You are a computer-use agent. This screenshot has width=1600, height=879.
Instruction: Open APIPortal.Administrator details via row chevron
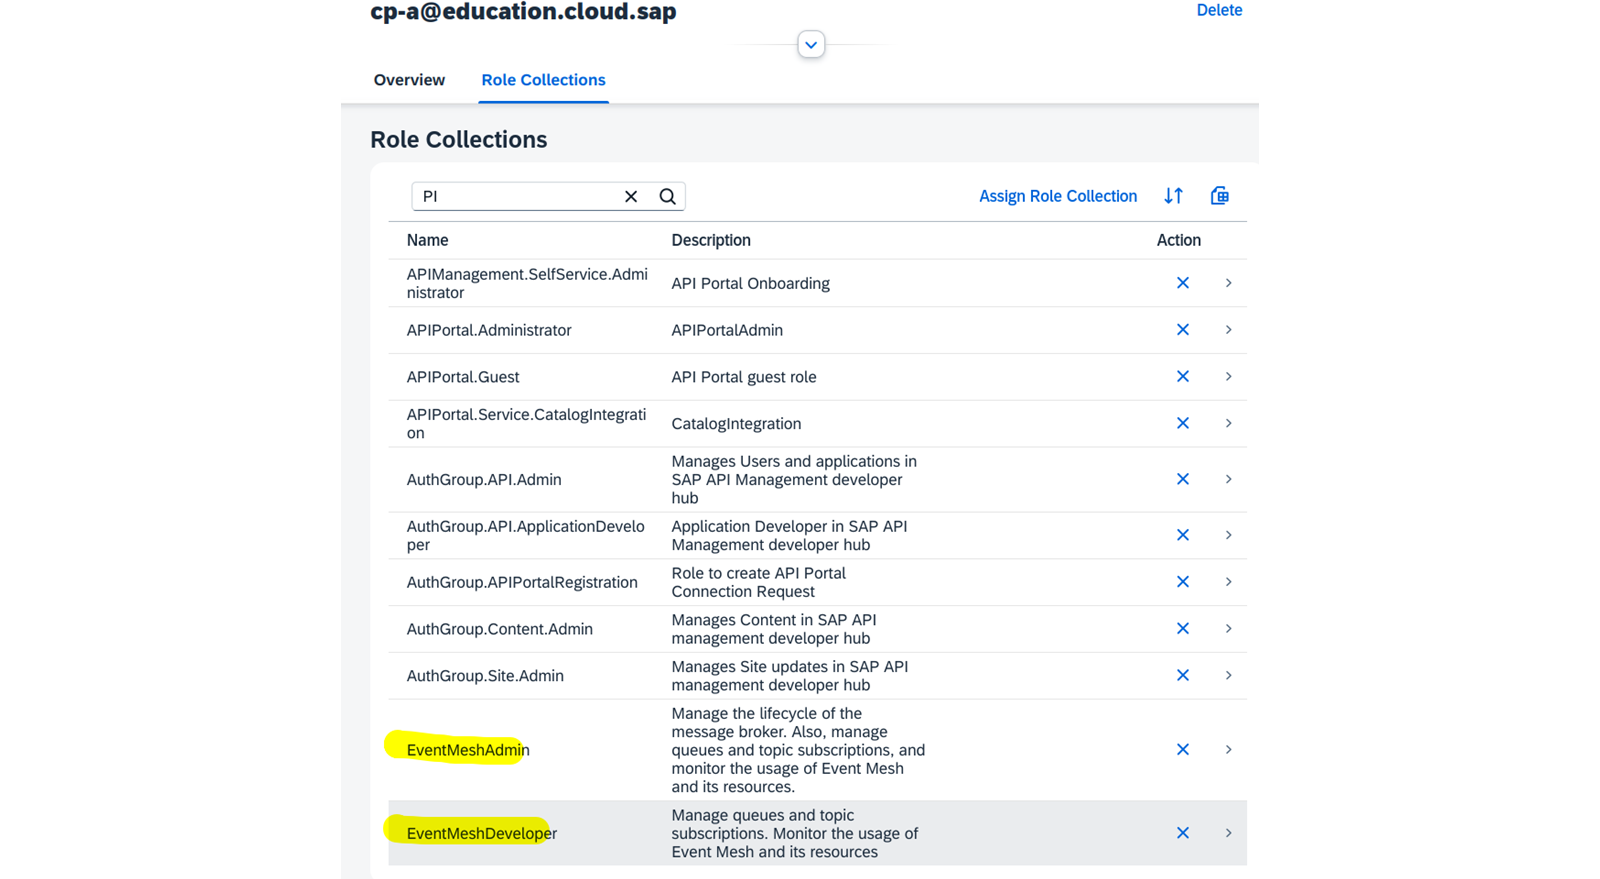click(1228, 330)
